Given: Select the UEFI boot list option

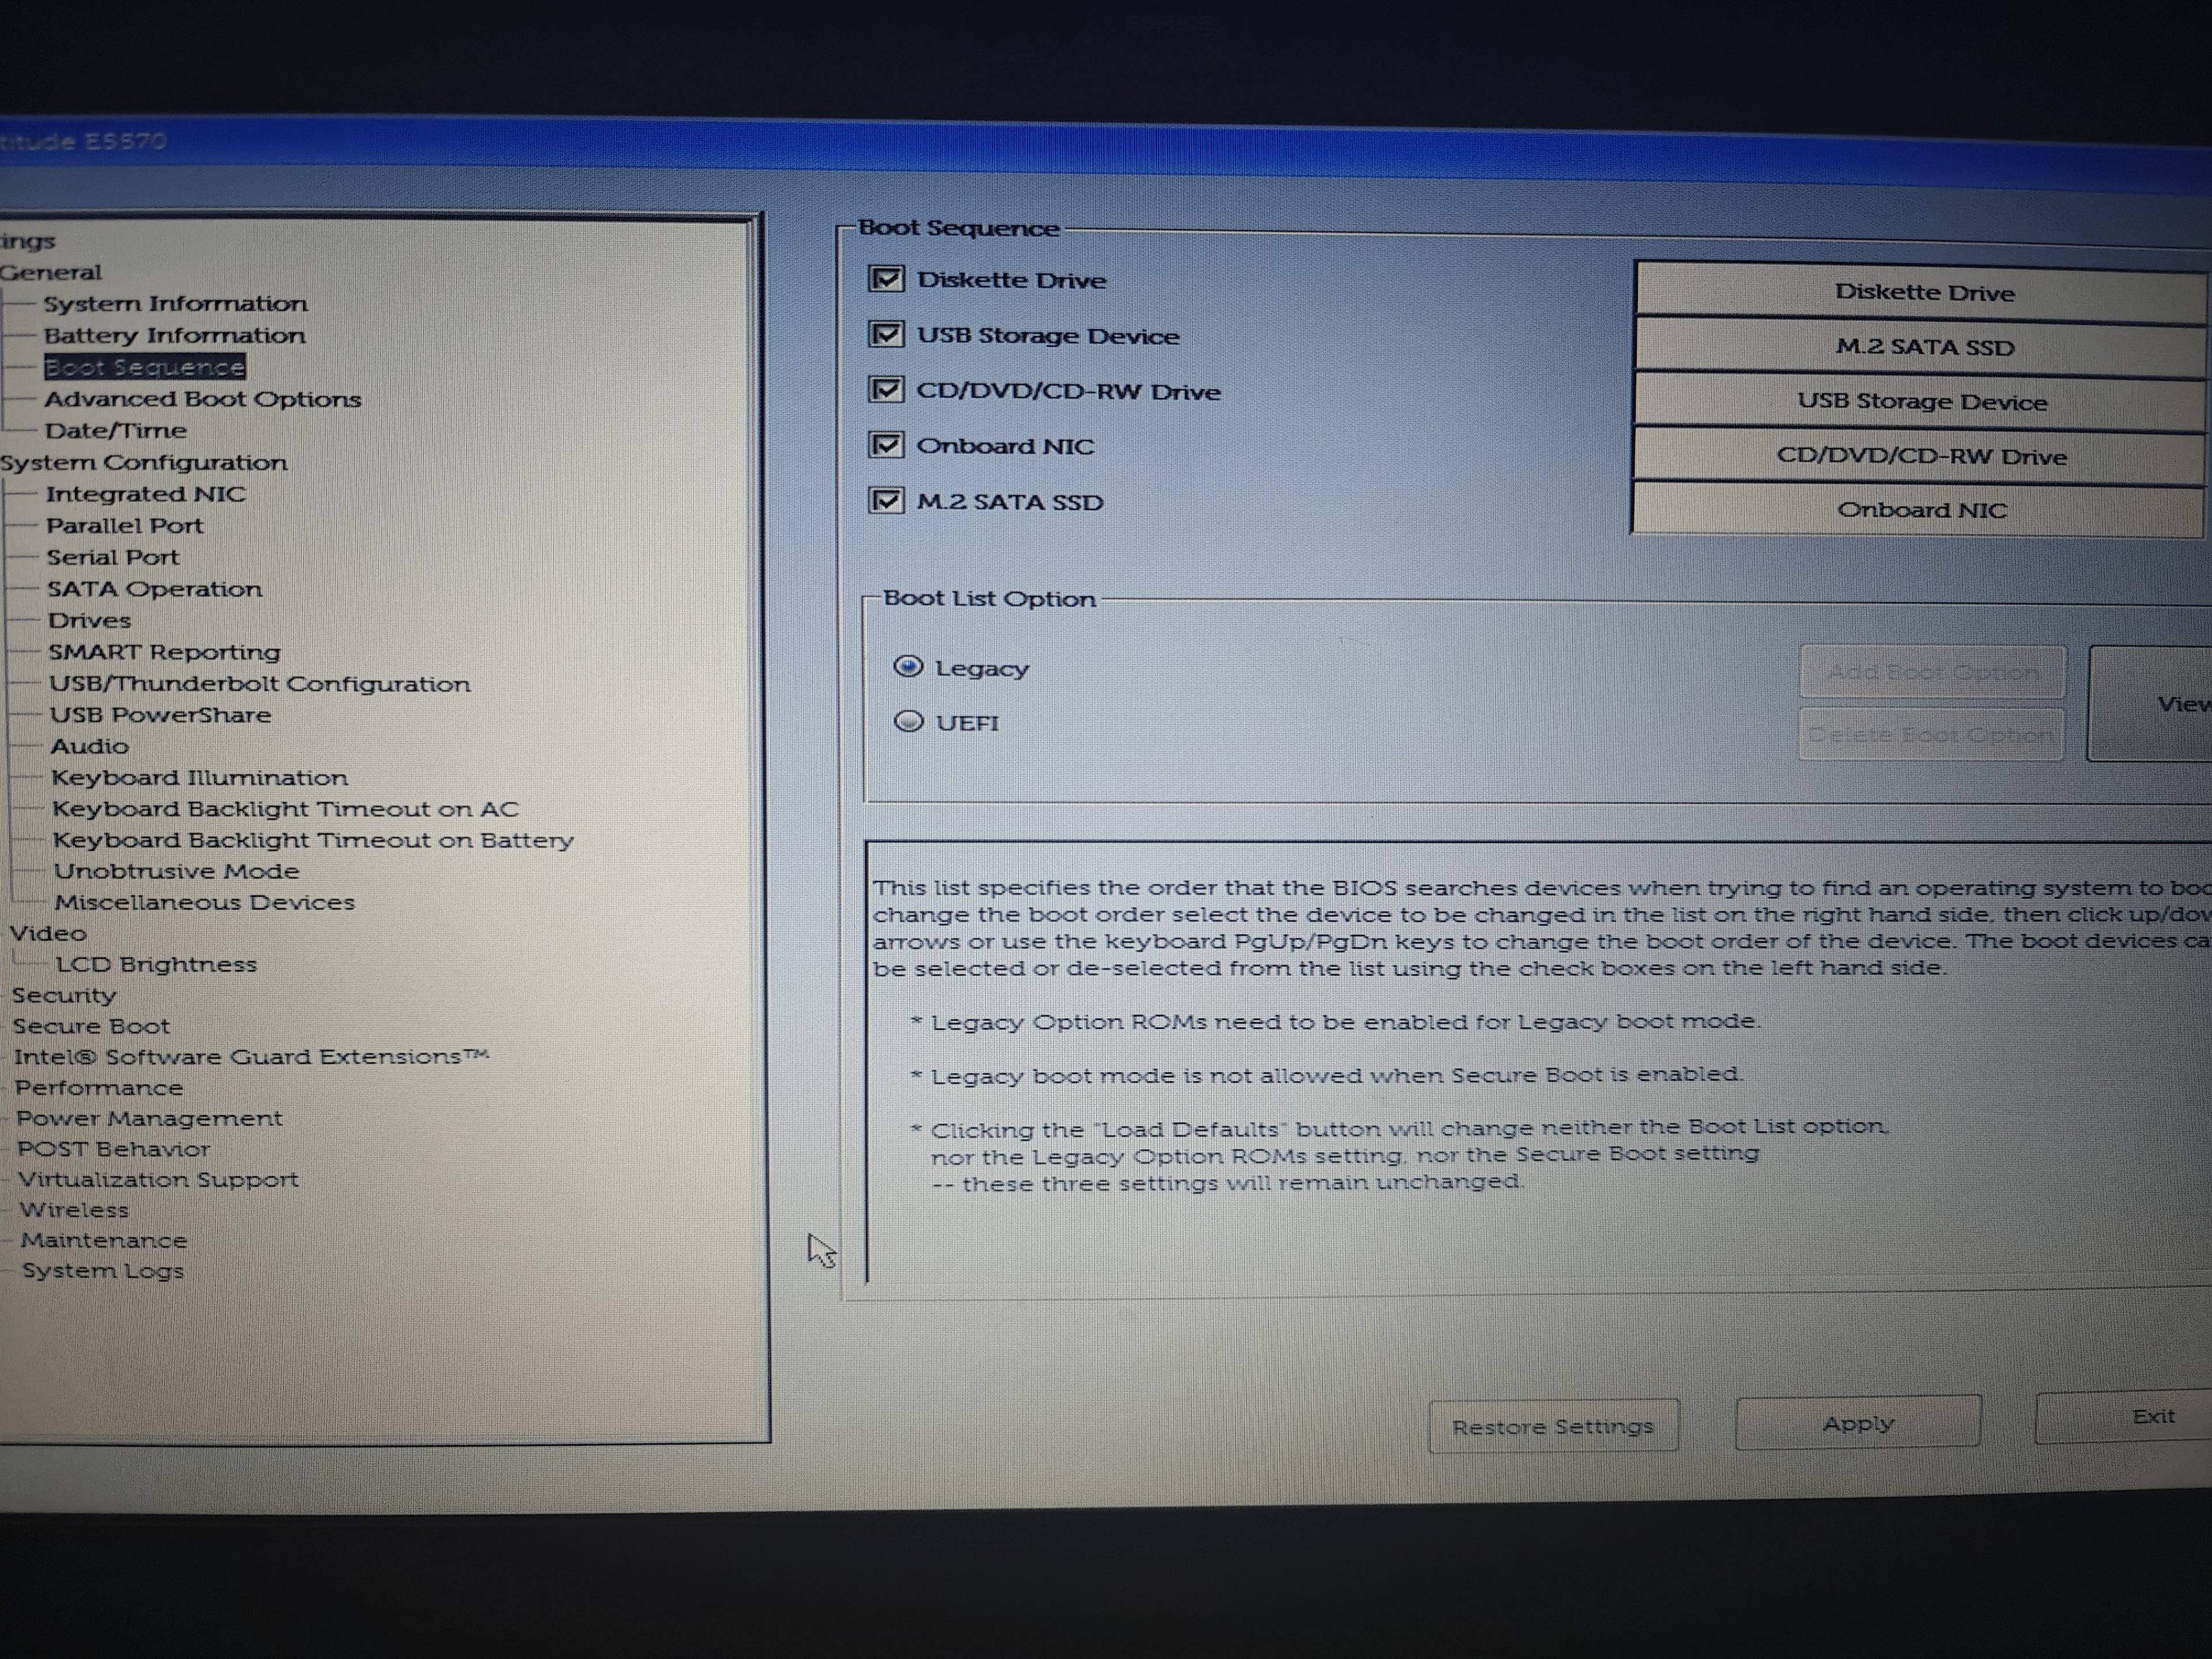Looking at the screenshot, I should coord(908,721).
